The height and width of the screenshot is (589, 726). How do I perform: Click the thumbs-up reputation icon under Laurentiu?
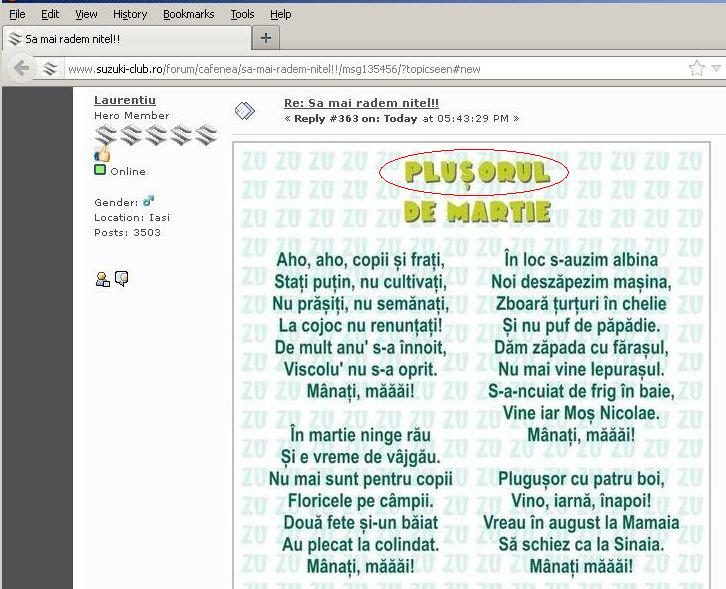point(102,153)
